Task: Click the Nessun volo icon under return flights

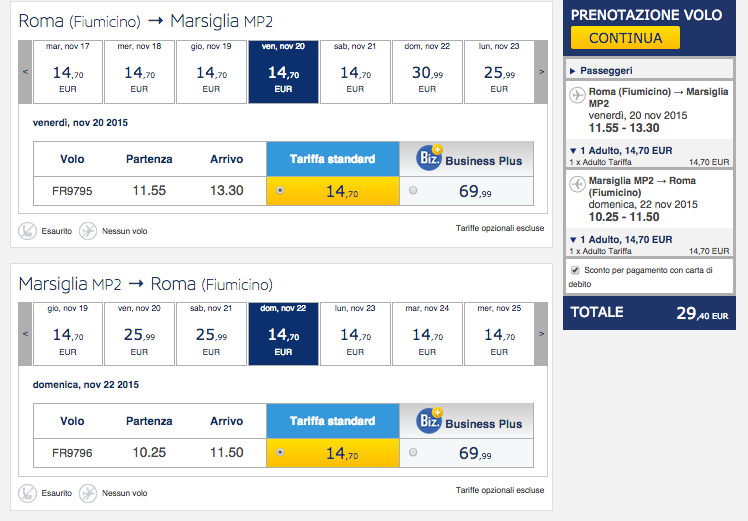Action: tap(88, 493)
